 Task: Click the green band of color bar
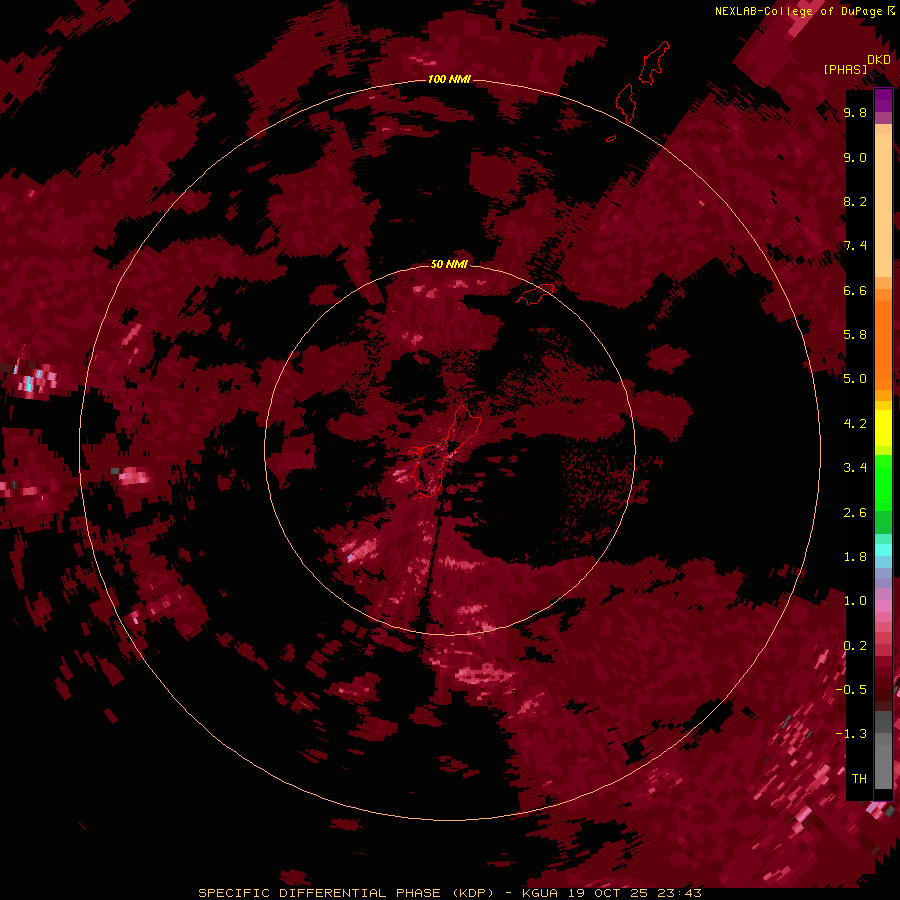tap(883, 494)
